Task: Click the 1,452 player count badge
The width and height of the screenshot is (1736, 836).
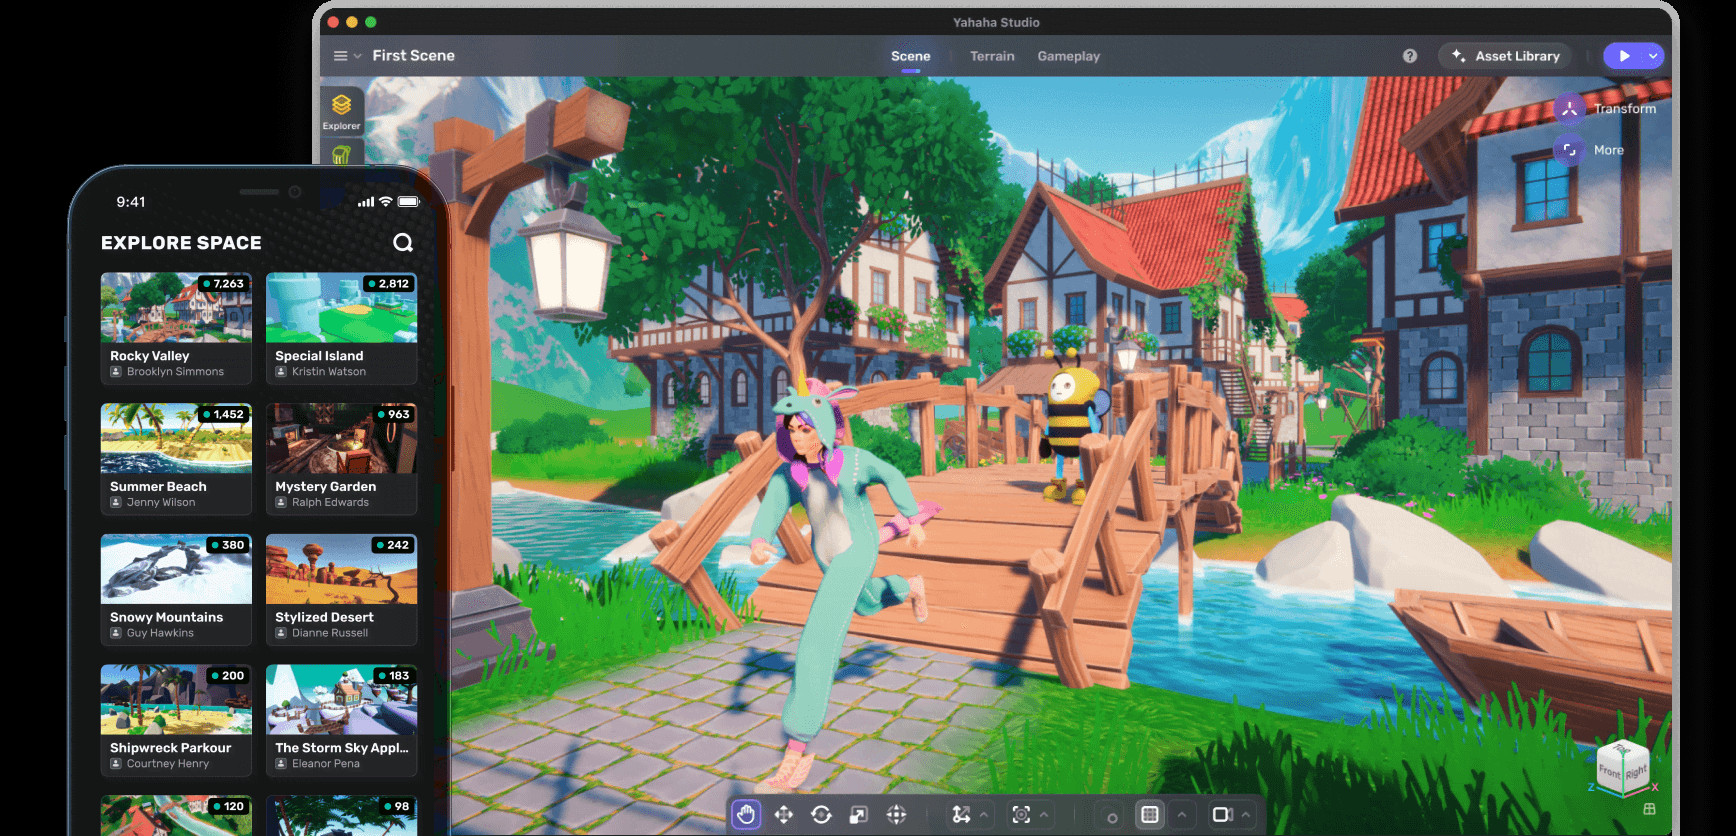Action: pyautogui.click(x=223, y=414)
